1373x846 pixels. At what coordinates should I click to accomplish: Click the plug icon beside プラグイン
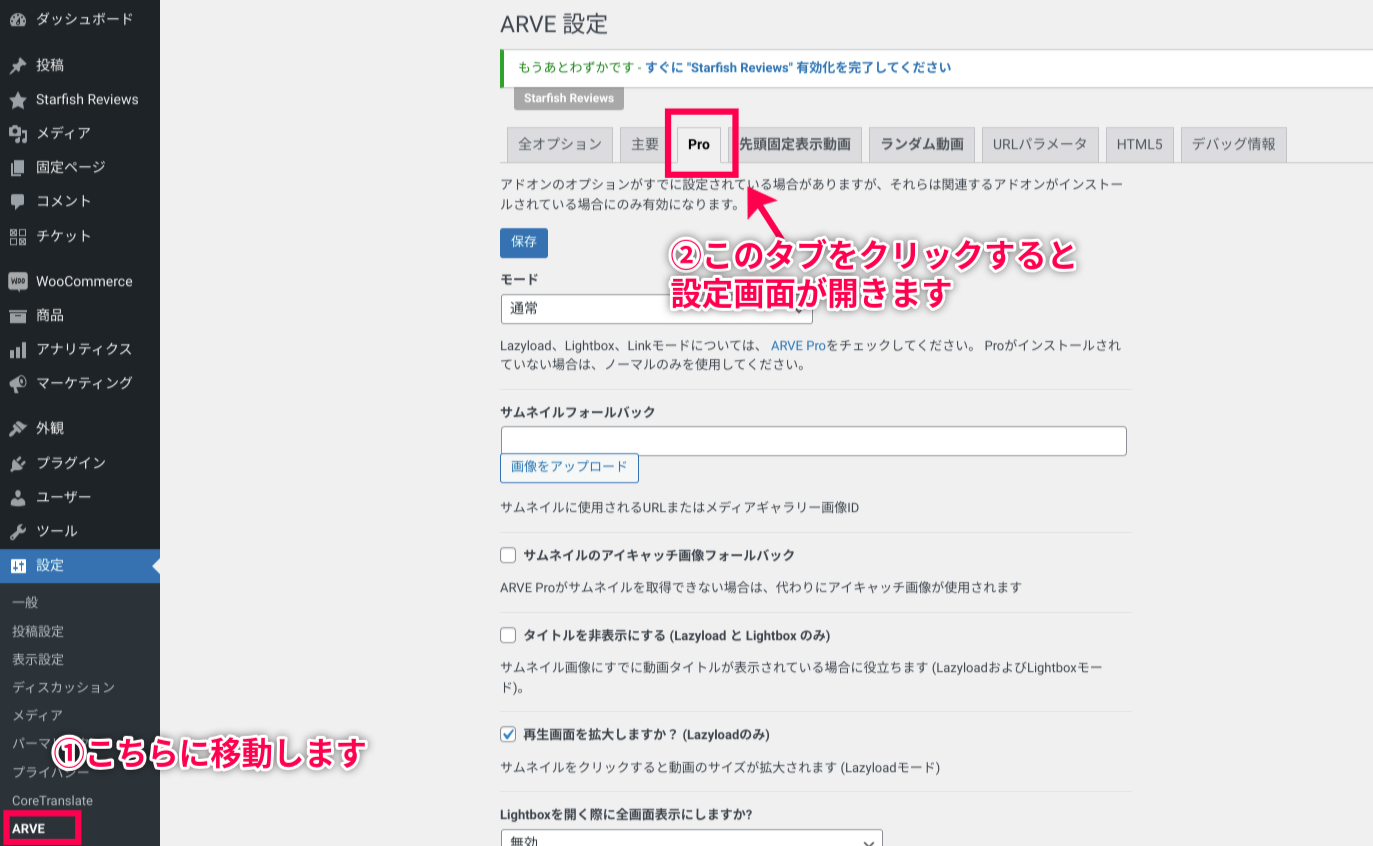17,463
